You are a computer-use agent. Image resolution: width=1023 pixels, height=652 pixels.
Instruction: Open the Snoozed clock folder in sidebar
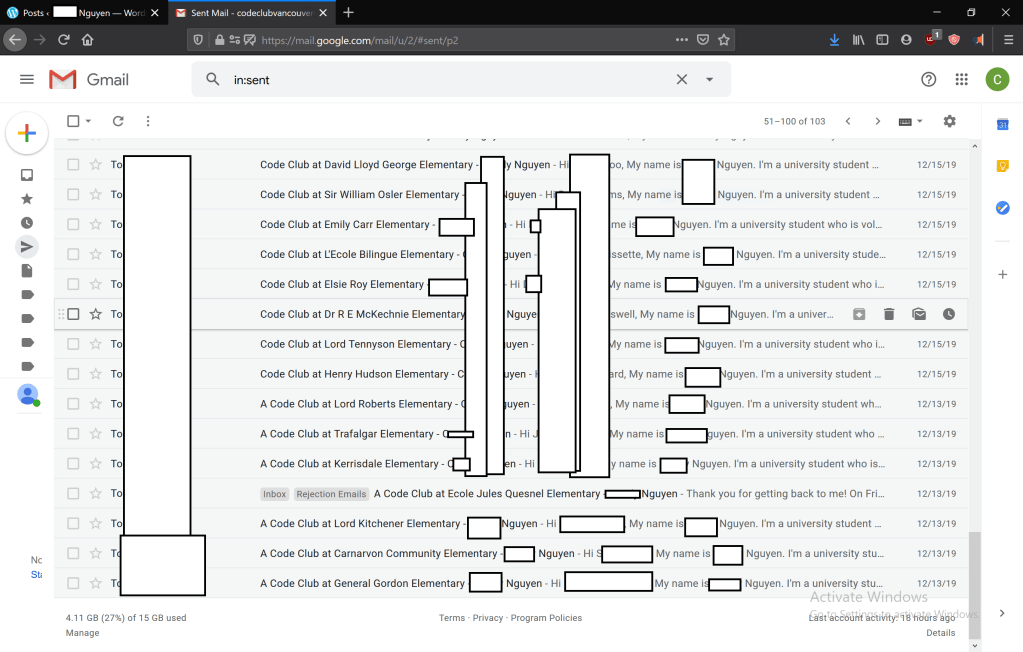27,223
